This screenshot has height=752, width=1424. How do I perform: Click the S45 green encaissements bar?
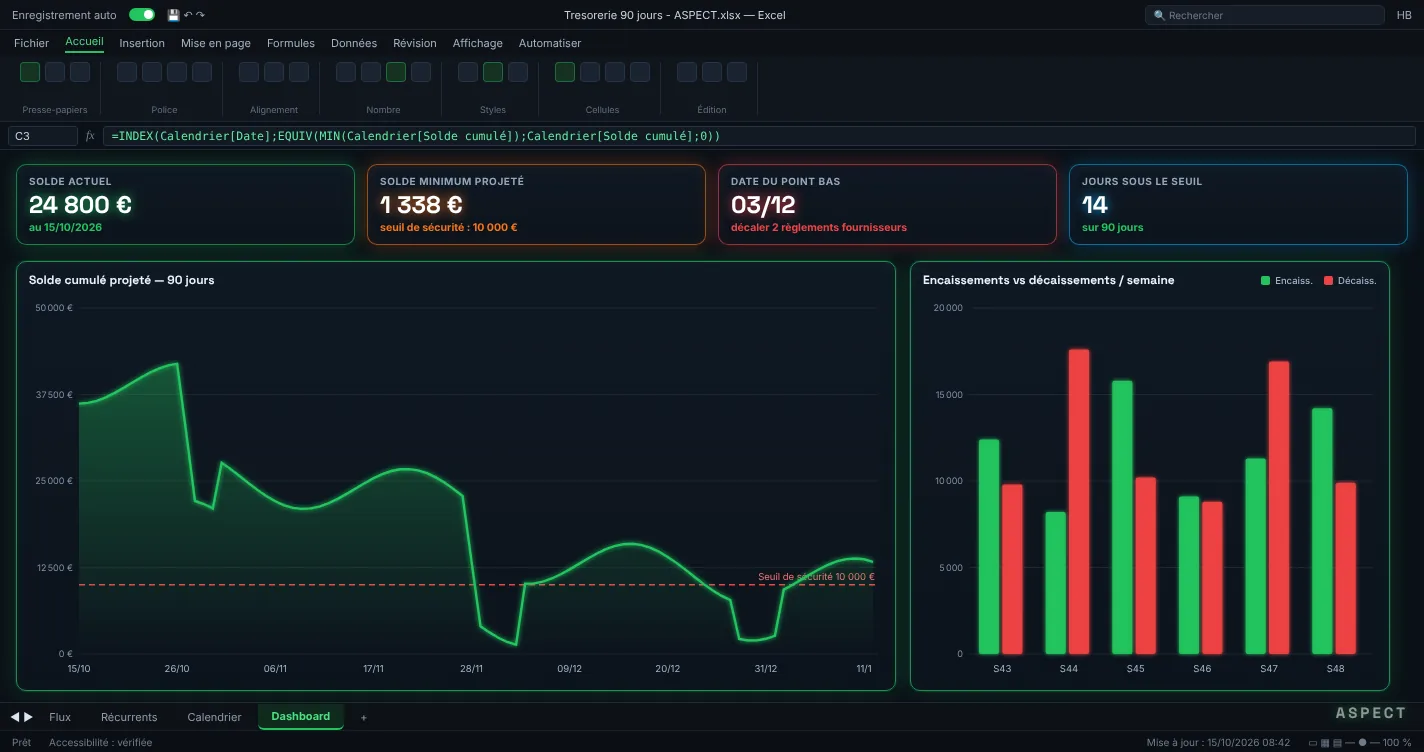click(1122, 517)
